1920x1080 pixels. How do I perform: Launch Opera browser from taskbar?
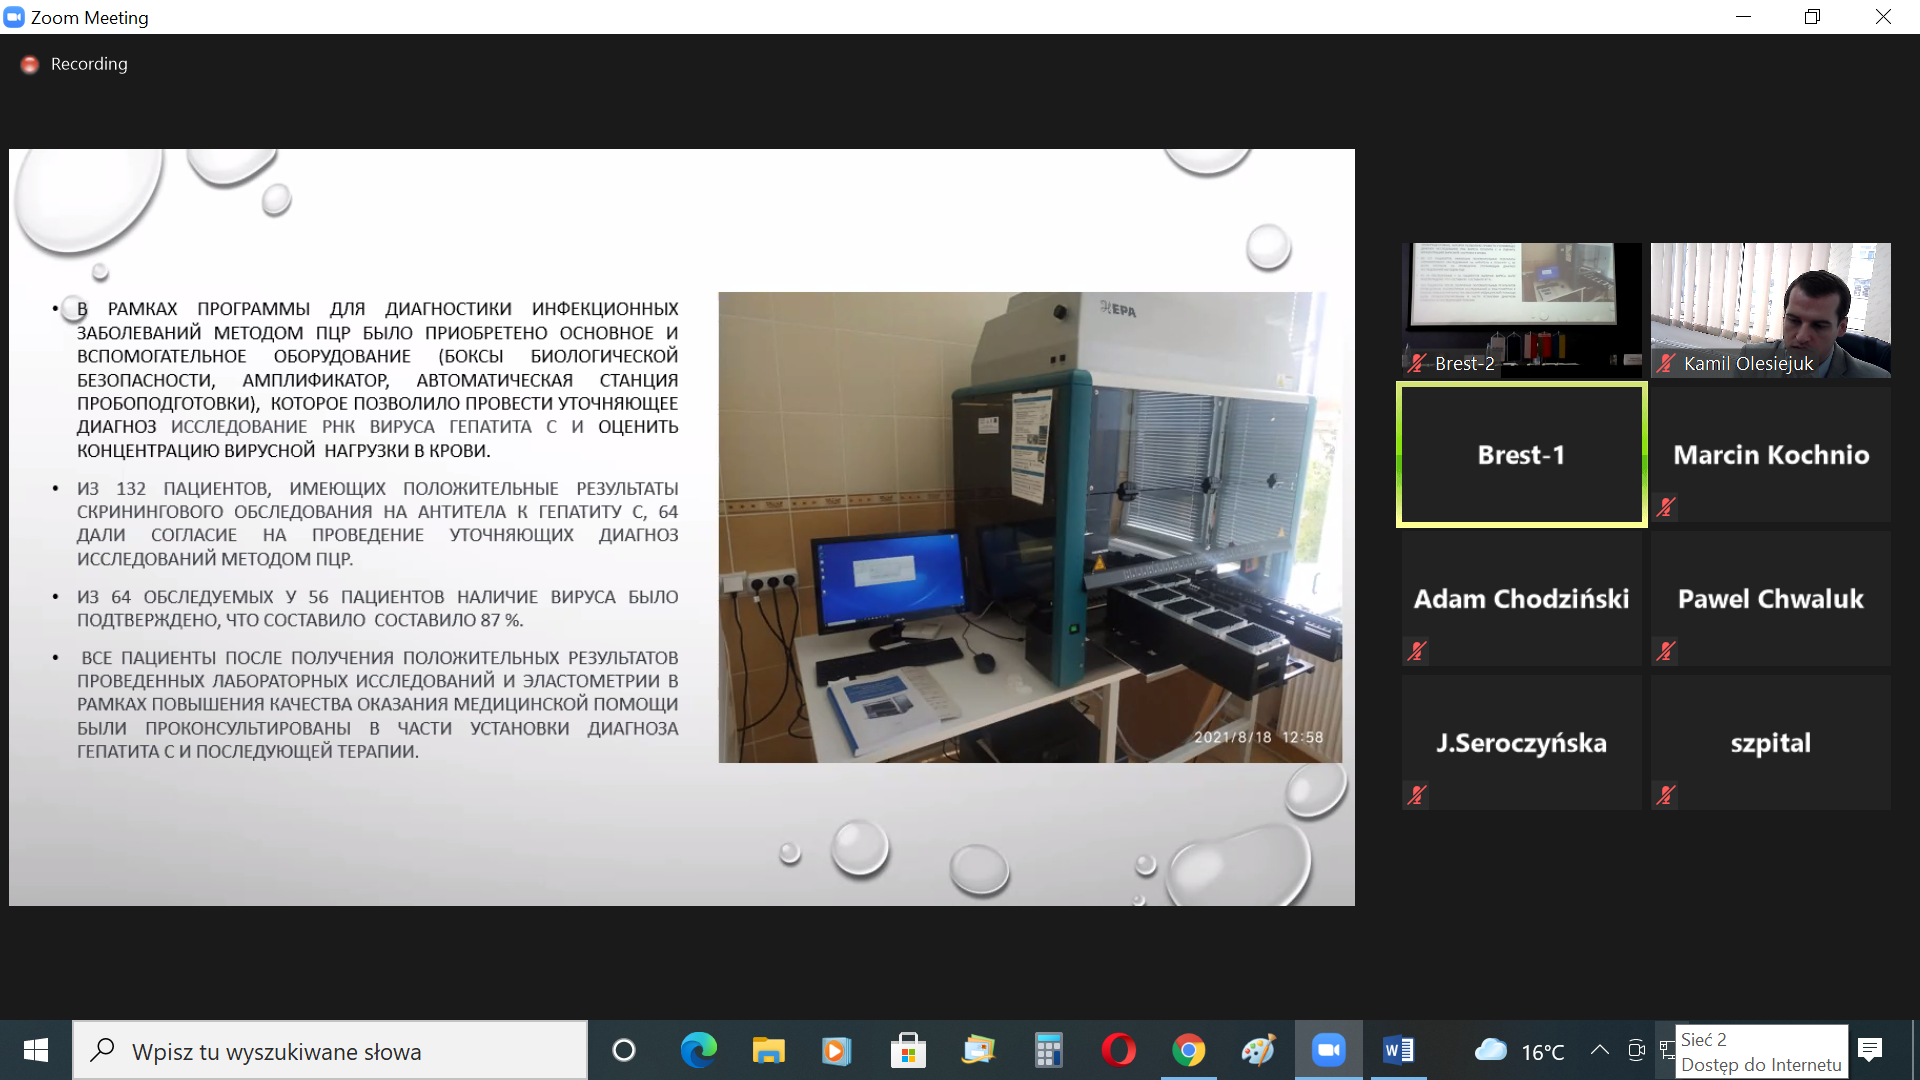(1118, 1050)
